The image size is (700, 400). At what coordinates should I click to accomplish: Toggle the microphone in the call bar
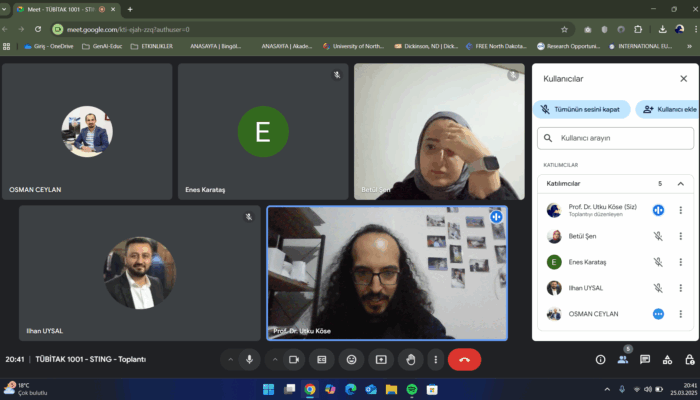pos(249,359)
